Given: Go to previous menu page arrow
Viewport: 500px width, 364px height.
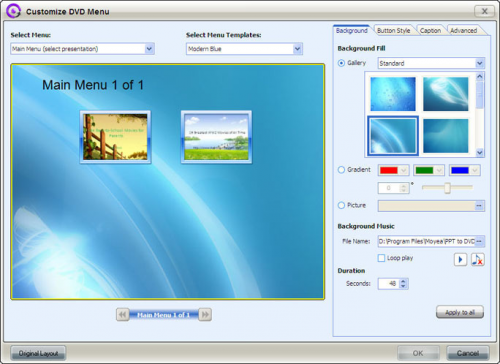Looking at the screenshot, I should pos(122,314).
